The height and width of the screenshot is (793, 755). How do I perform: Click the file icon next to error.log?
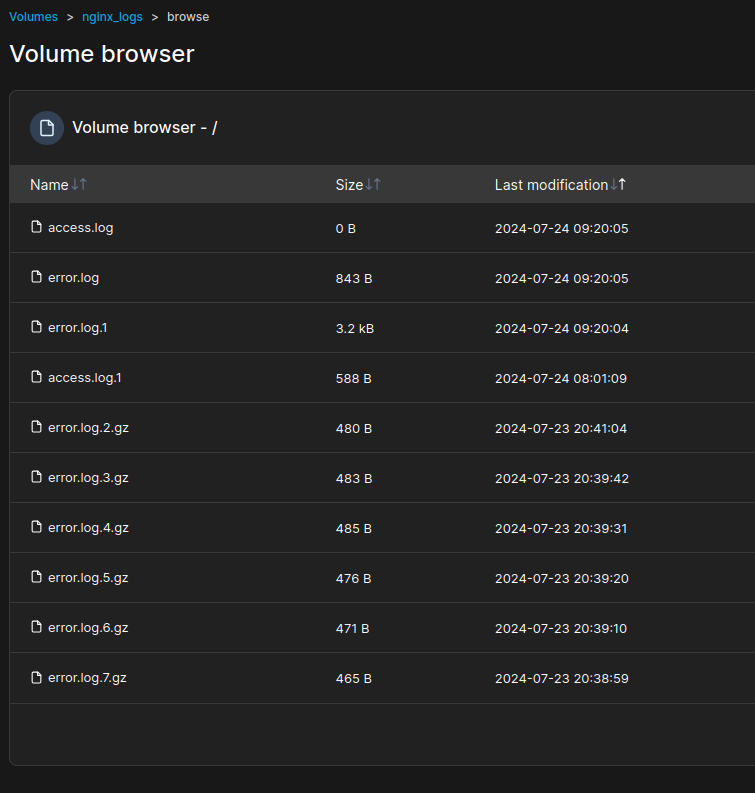[37, 277]
